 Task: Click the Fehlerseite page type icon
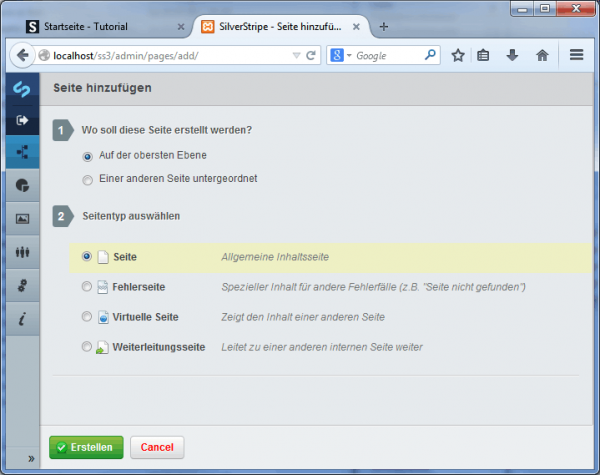tap(103, 287)
